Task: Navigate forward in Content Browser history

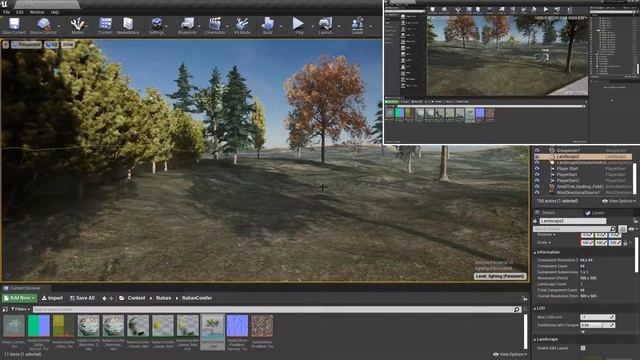Action: click(111, 298)
